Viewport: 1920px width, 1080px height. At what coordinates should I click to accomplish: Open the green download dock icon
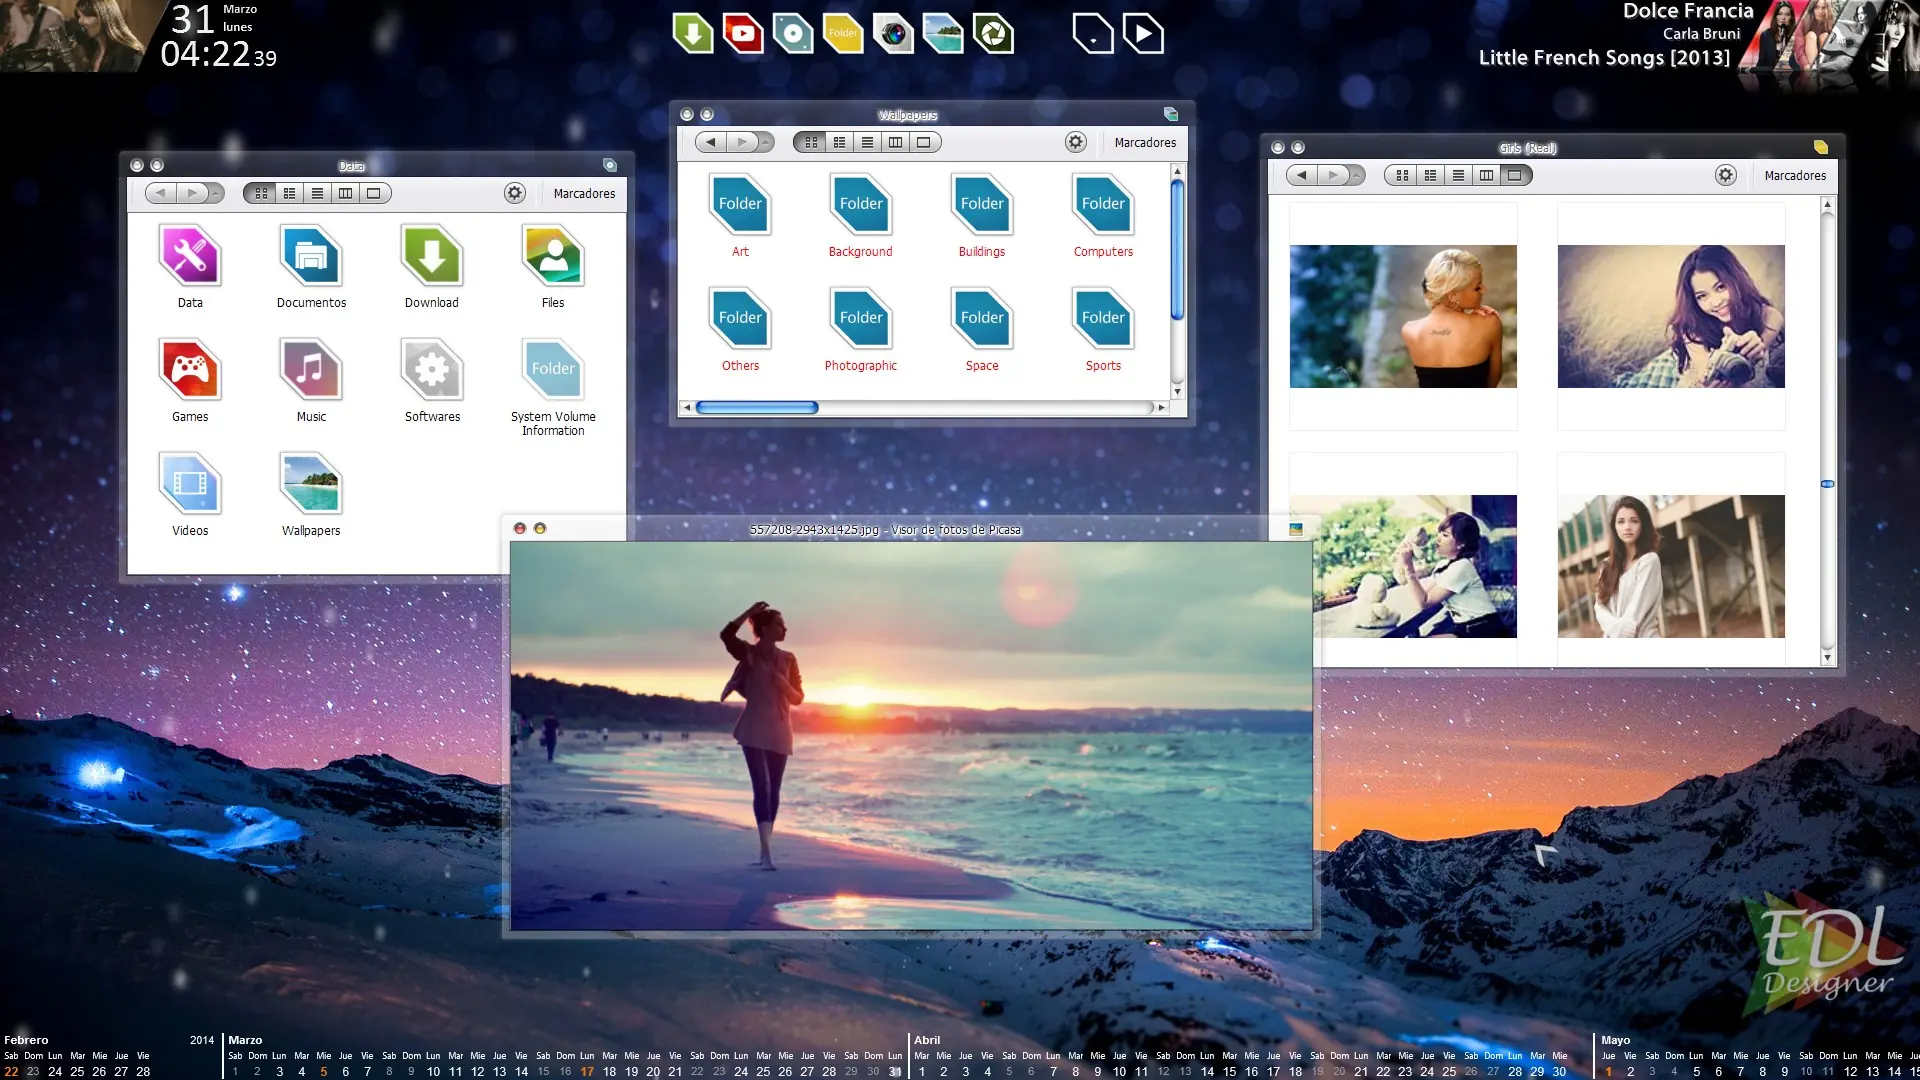[x=692, y=33]
